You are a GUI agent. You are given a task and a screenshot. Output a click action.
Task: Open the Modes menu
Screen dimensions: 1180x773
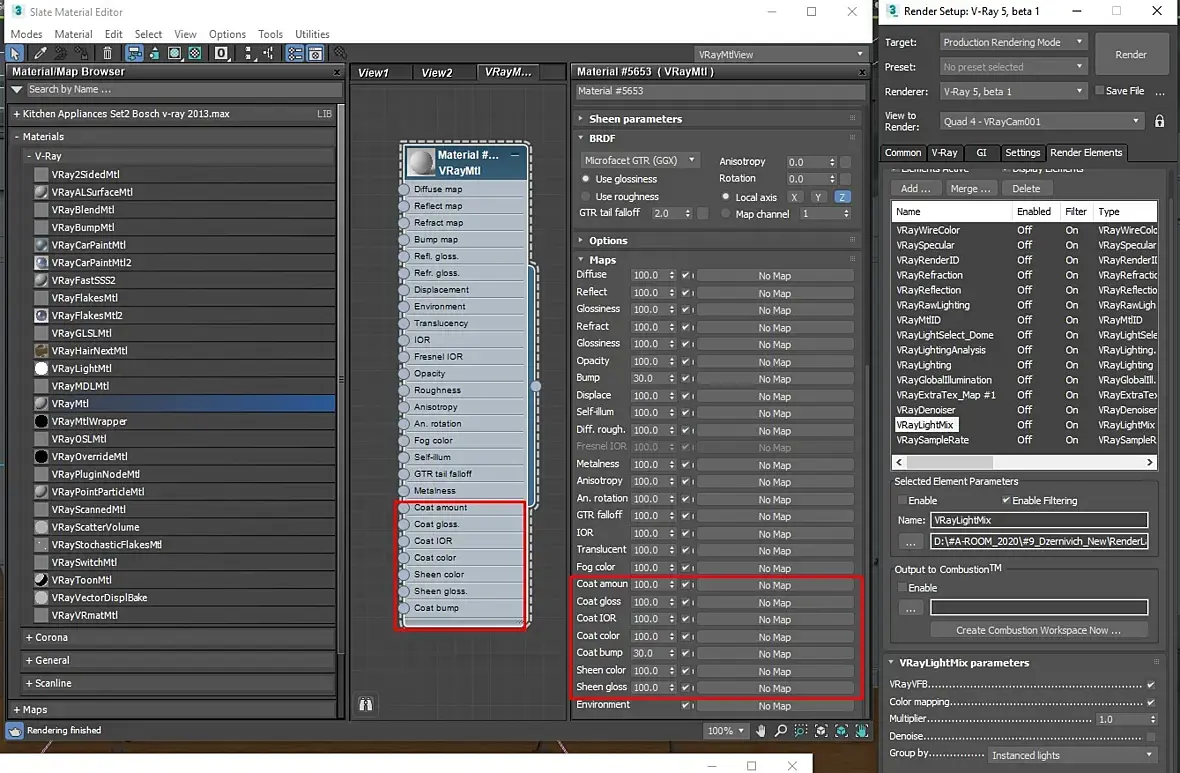click(x=26, y=34)
